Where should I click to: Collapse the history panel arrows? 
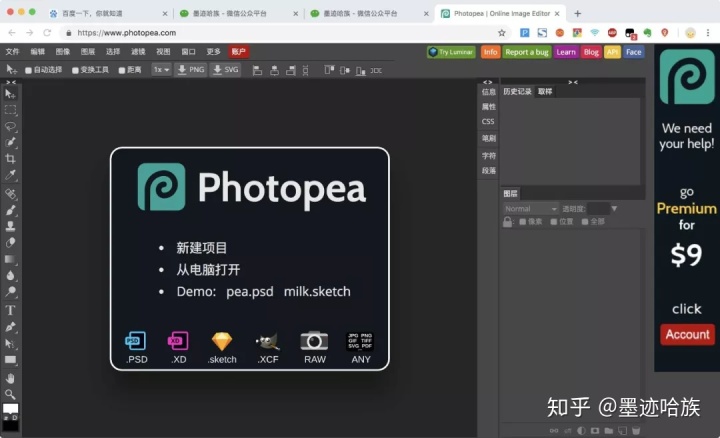click(573, 82)
